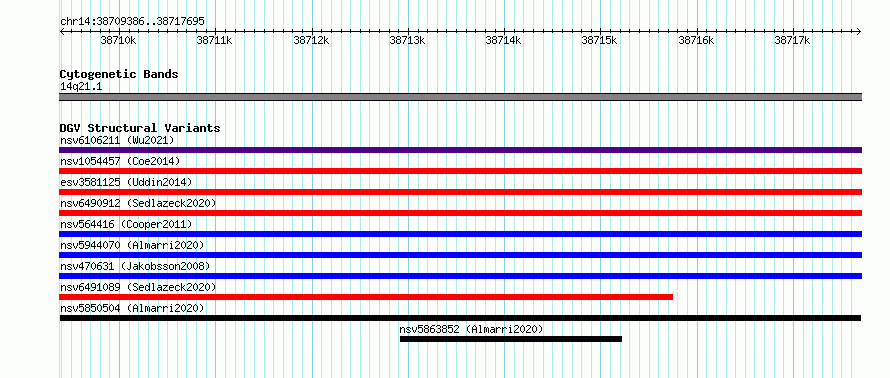Click the Cytogenetic Bands track title
The width and height of the screenshot is (890, 378).
click(119, 74)
